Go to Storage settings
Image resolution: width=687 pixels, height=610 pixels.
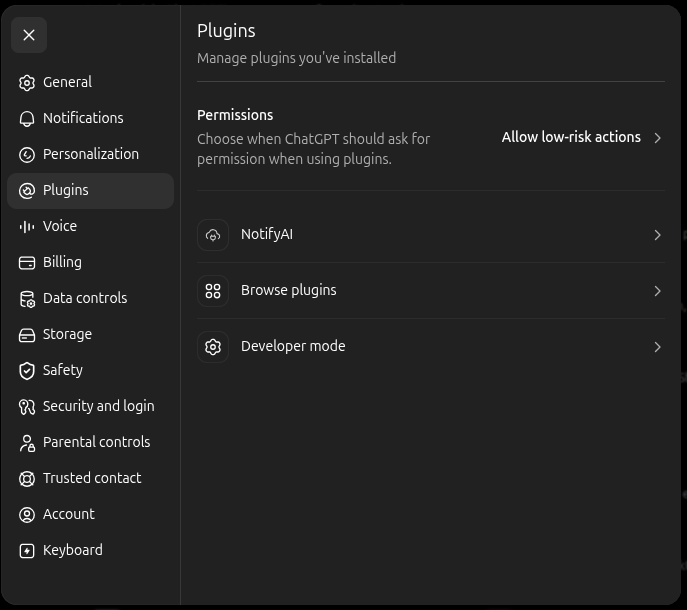(91, 334)
